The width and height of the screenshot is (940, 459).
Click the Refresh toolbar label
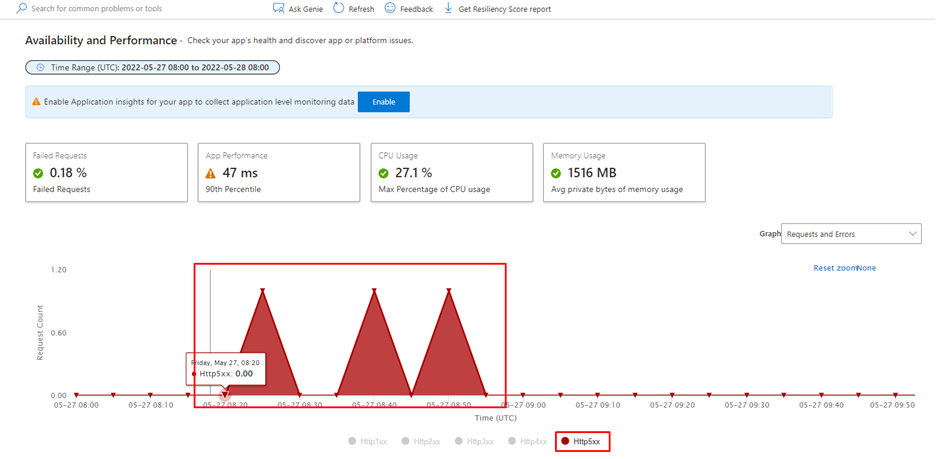pos(361,9)
